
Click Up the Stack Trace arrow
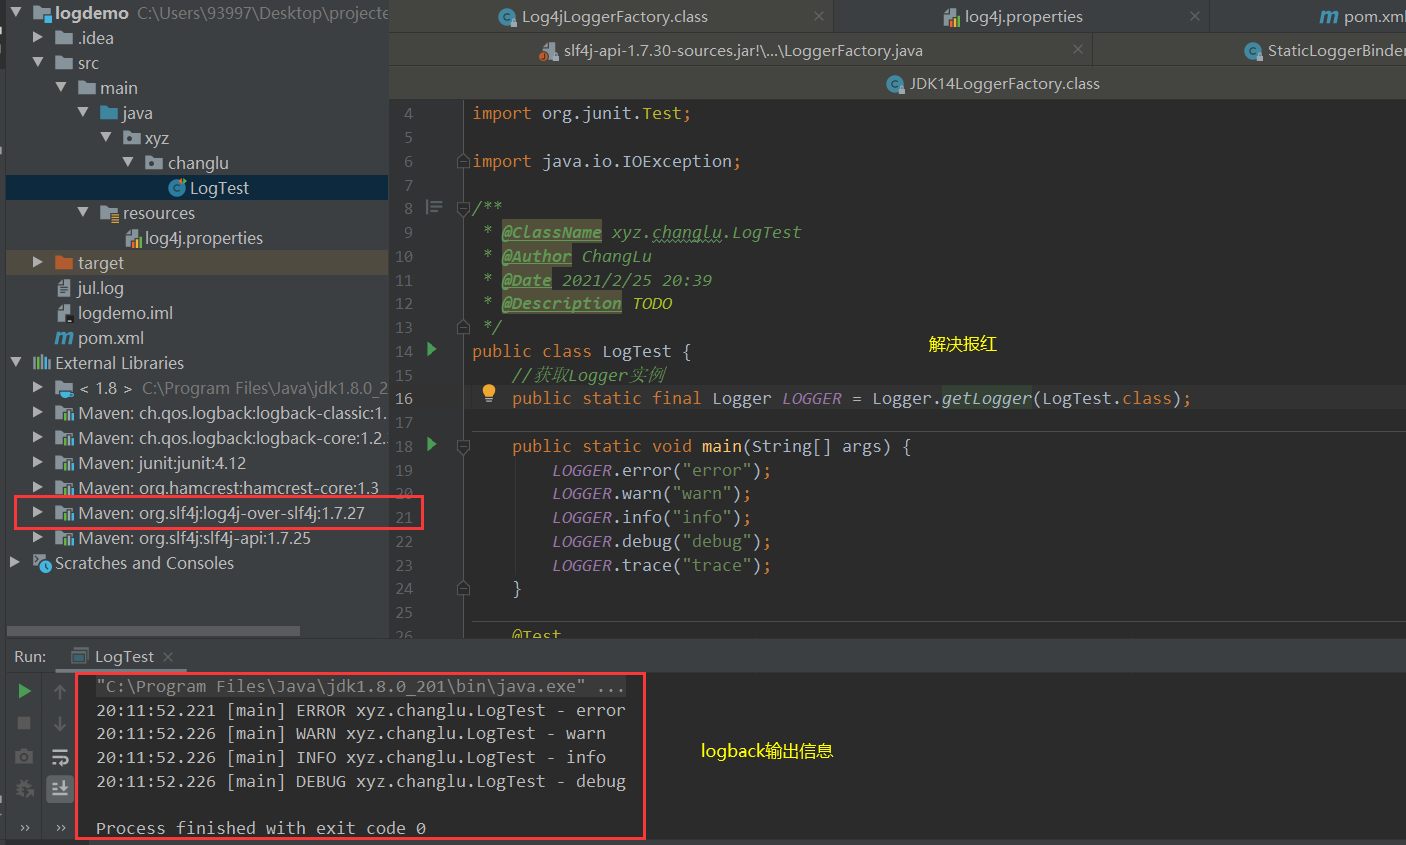click(60, 692)
